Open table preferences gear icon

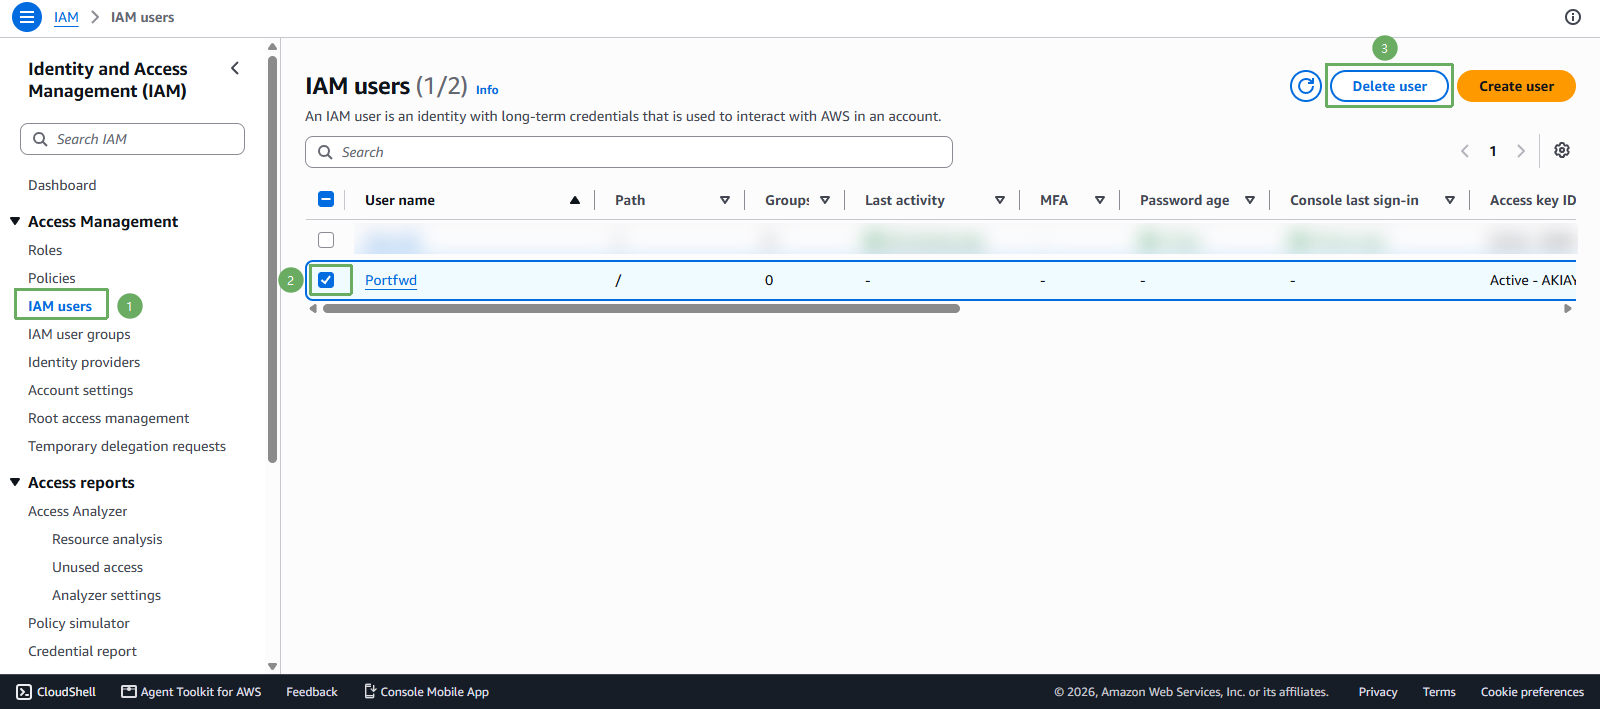click(x=1562, y=150)
